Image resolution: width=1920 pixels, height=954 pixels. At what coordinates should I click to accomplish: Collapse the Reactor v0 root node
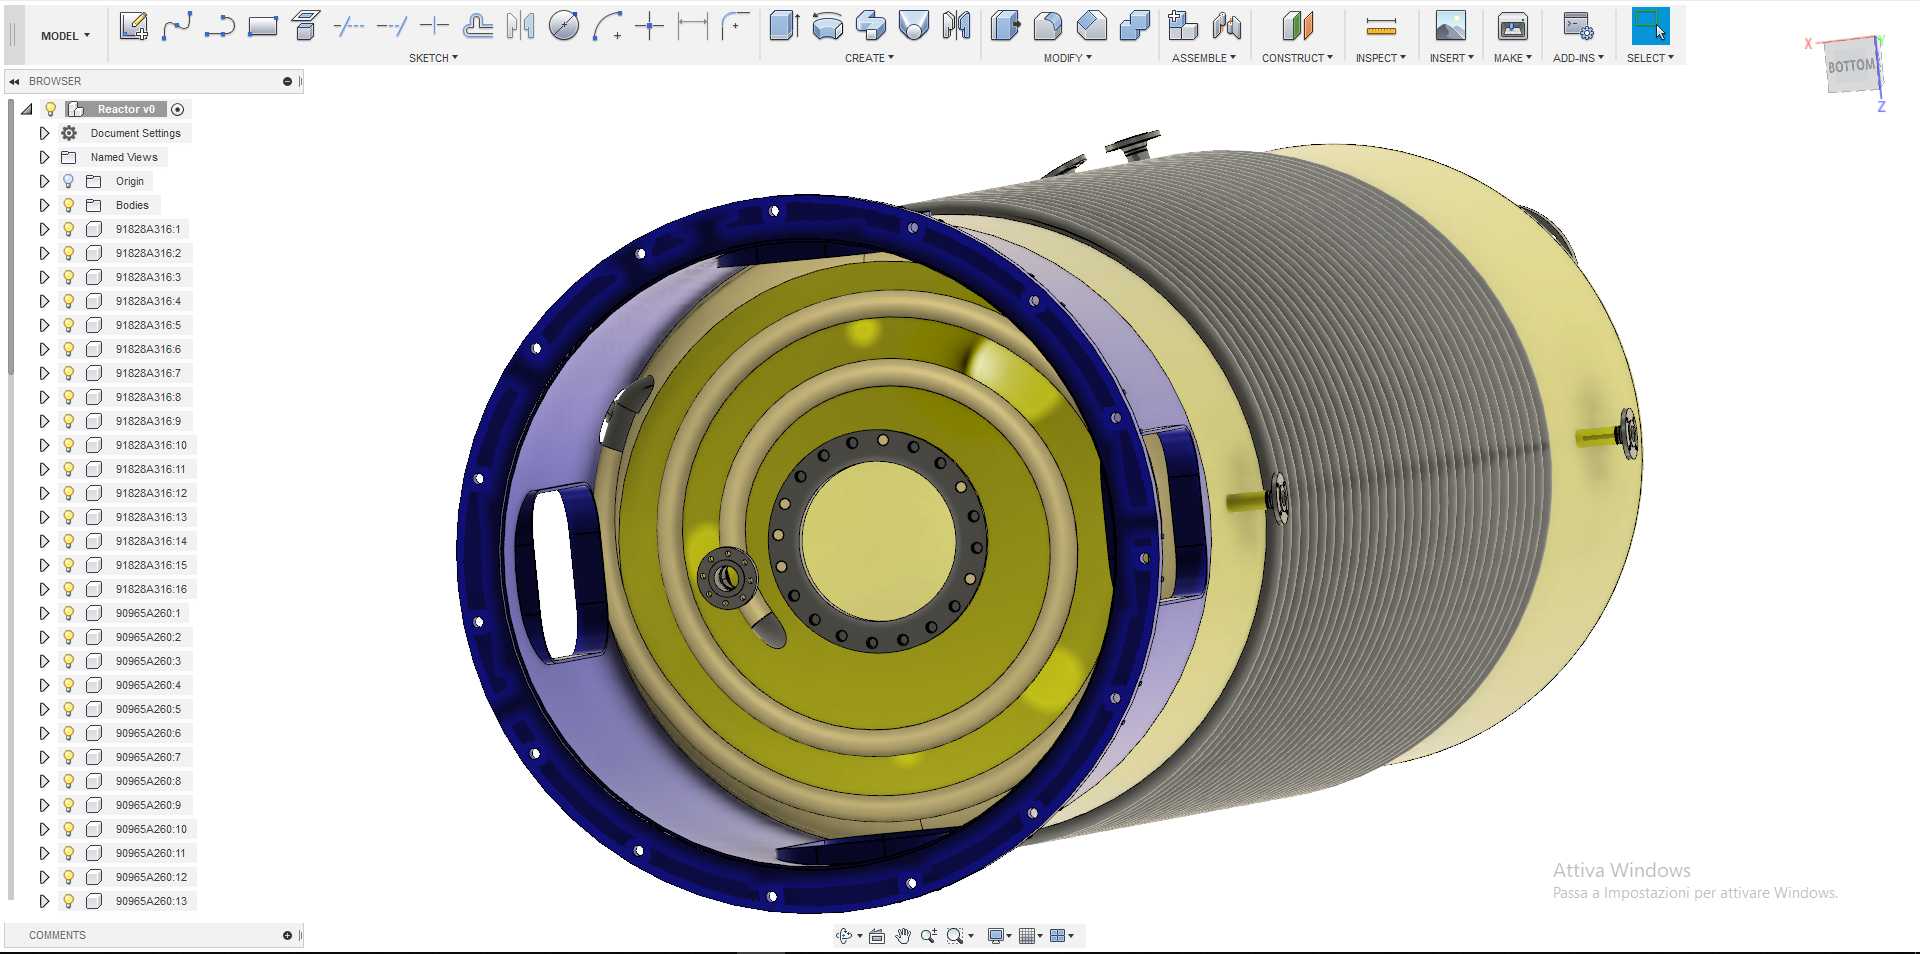(x=27, y=109)
